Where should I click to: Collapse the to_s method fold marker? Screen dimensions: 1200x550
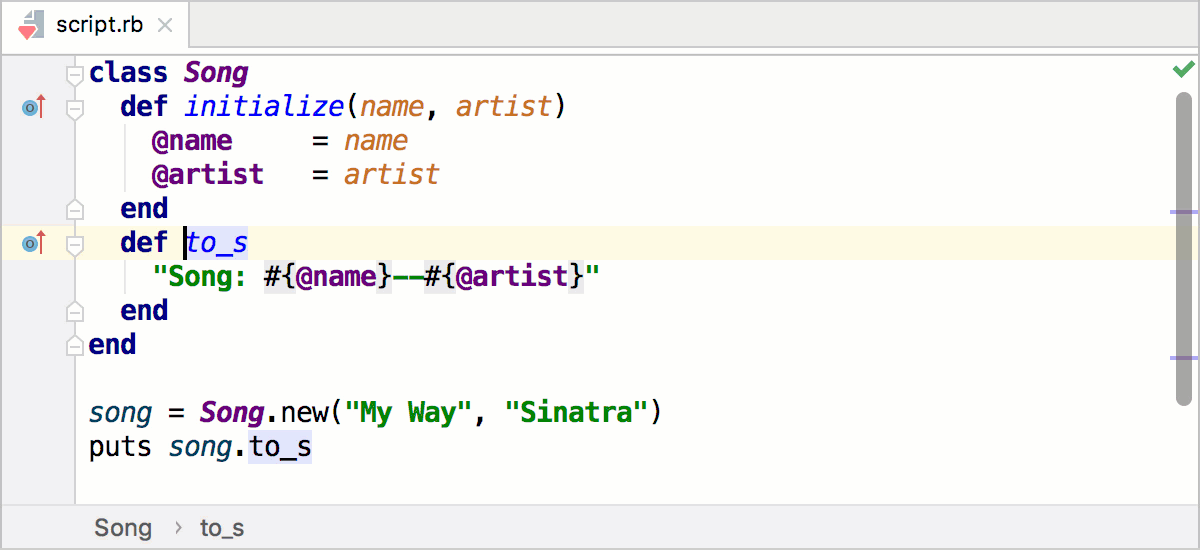(74, 243)
